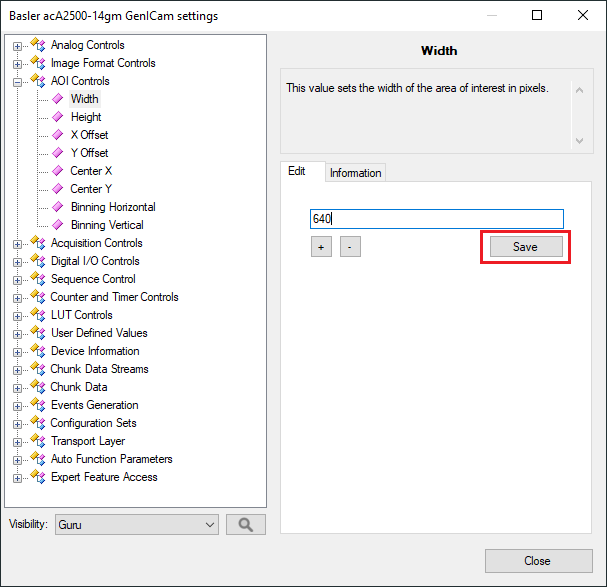This screenshot has width=607, height=587.
Task: Click the LUT Controls folder icon
Action: point(38,315)
